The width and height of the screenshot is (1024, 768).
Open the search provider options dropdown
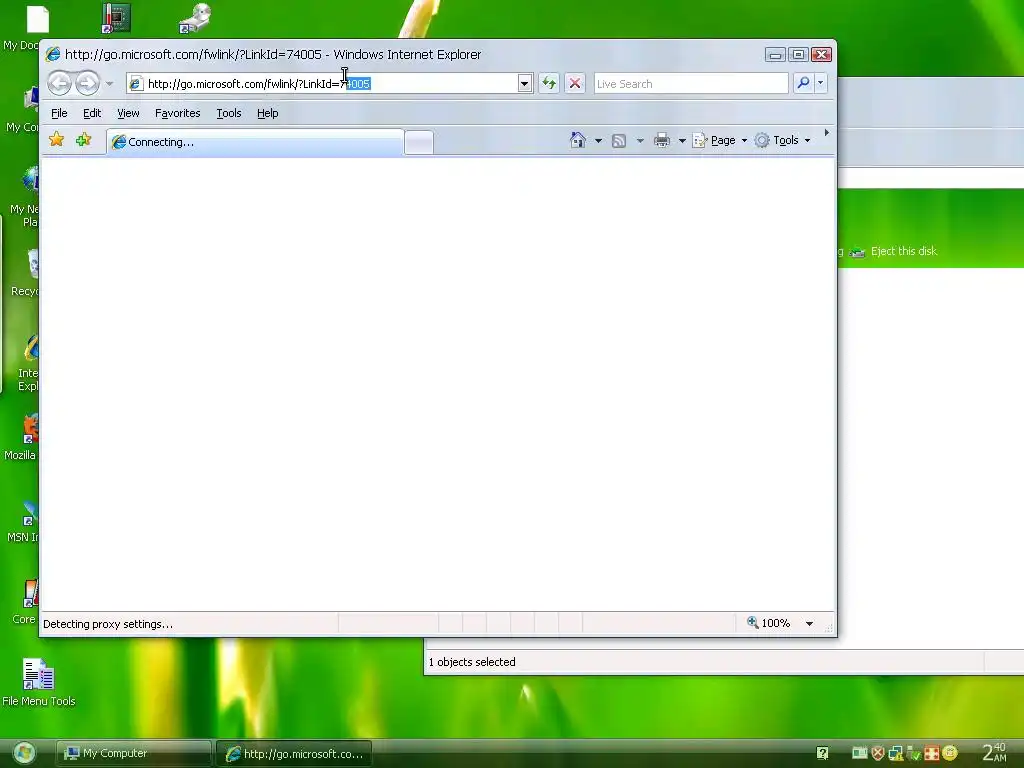pyautogui.click(x=821, y=83)
